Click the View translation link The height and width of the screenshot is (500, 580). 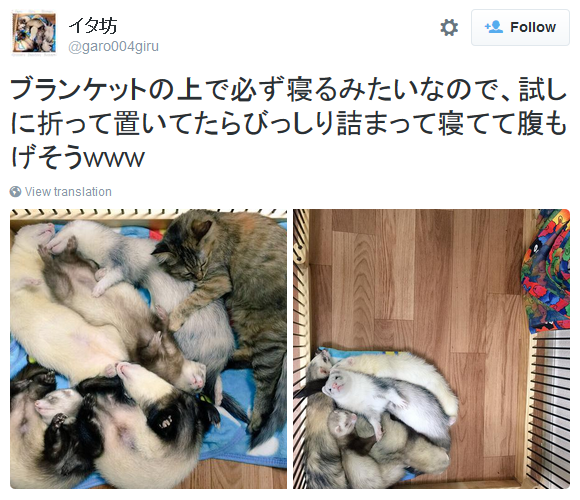[68, 192]
